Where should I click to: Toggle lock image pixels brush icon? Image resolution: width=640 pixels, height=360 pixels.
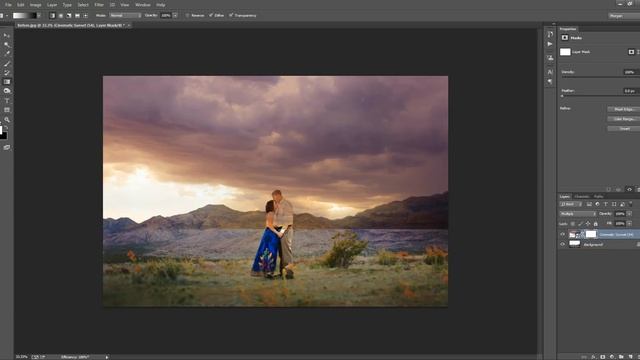(x=580, y=224)
